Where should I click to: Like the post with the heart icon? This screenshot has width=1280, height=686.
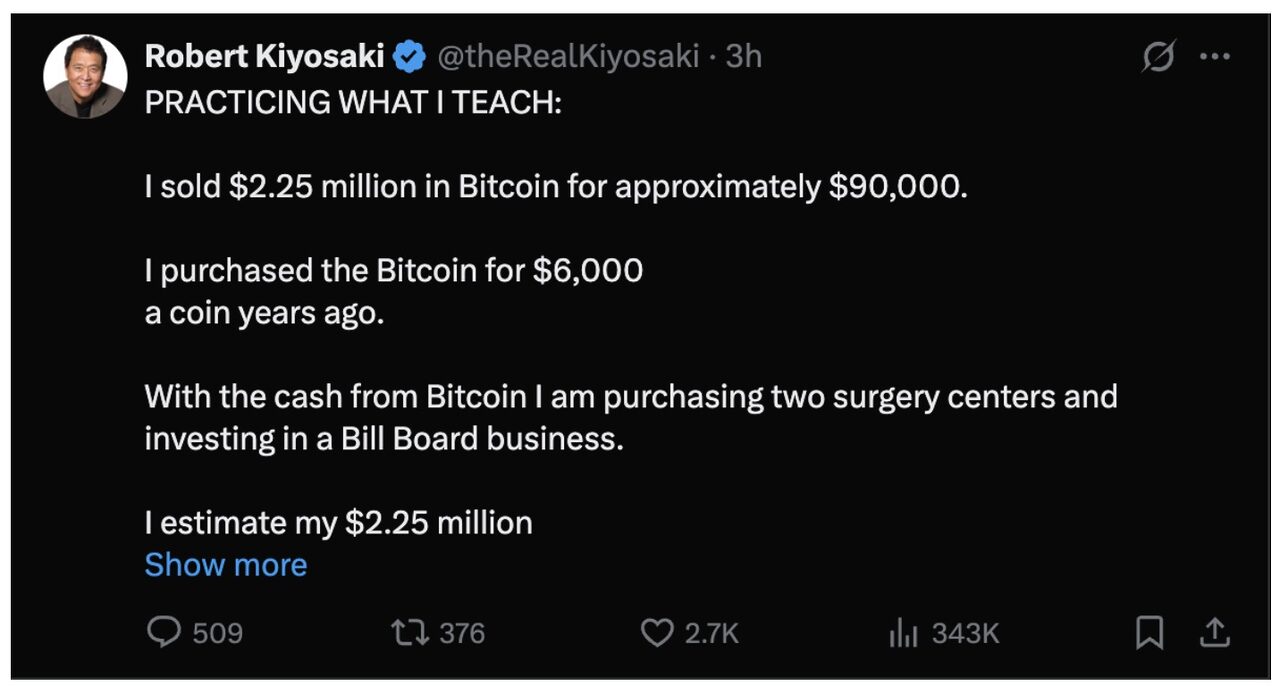pyautogui.click(x=657, y=632)
